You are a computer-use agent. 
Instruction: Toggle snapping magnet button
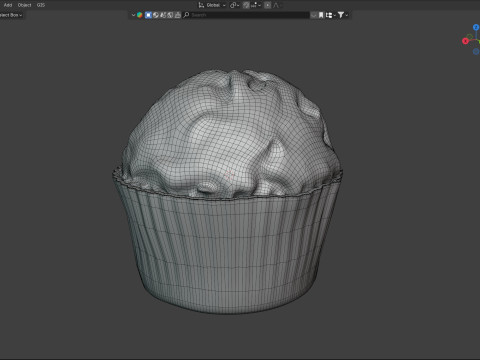[246, 5]
